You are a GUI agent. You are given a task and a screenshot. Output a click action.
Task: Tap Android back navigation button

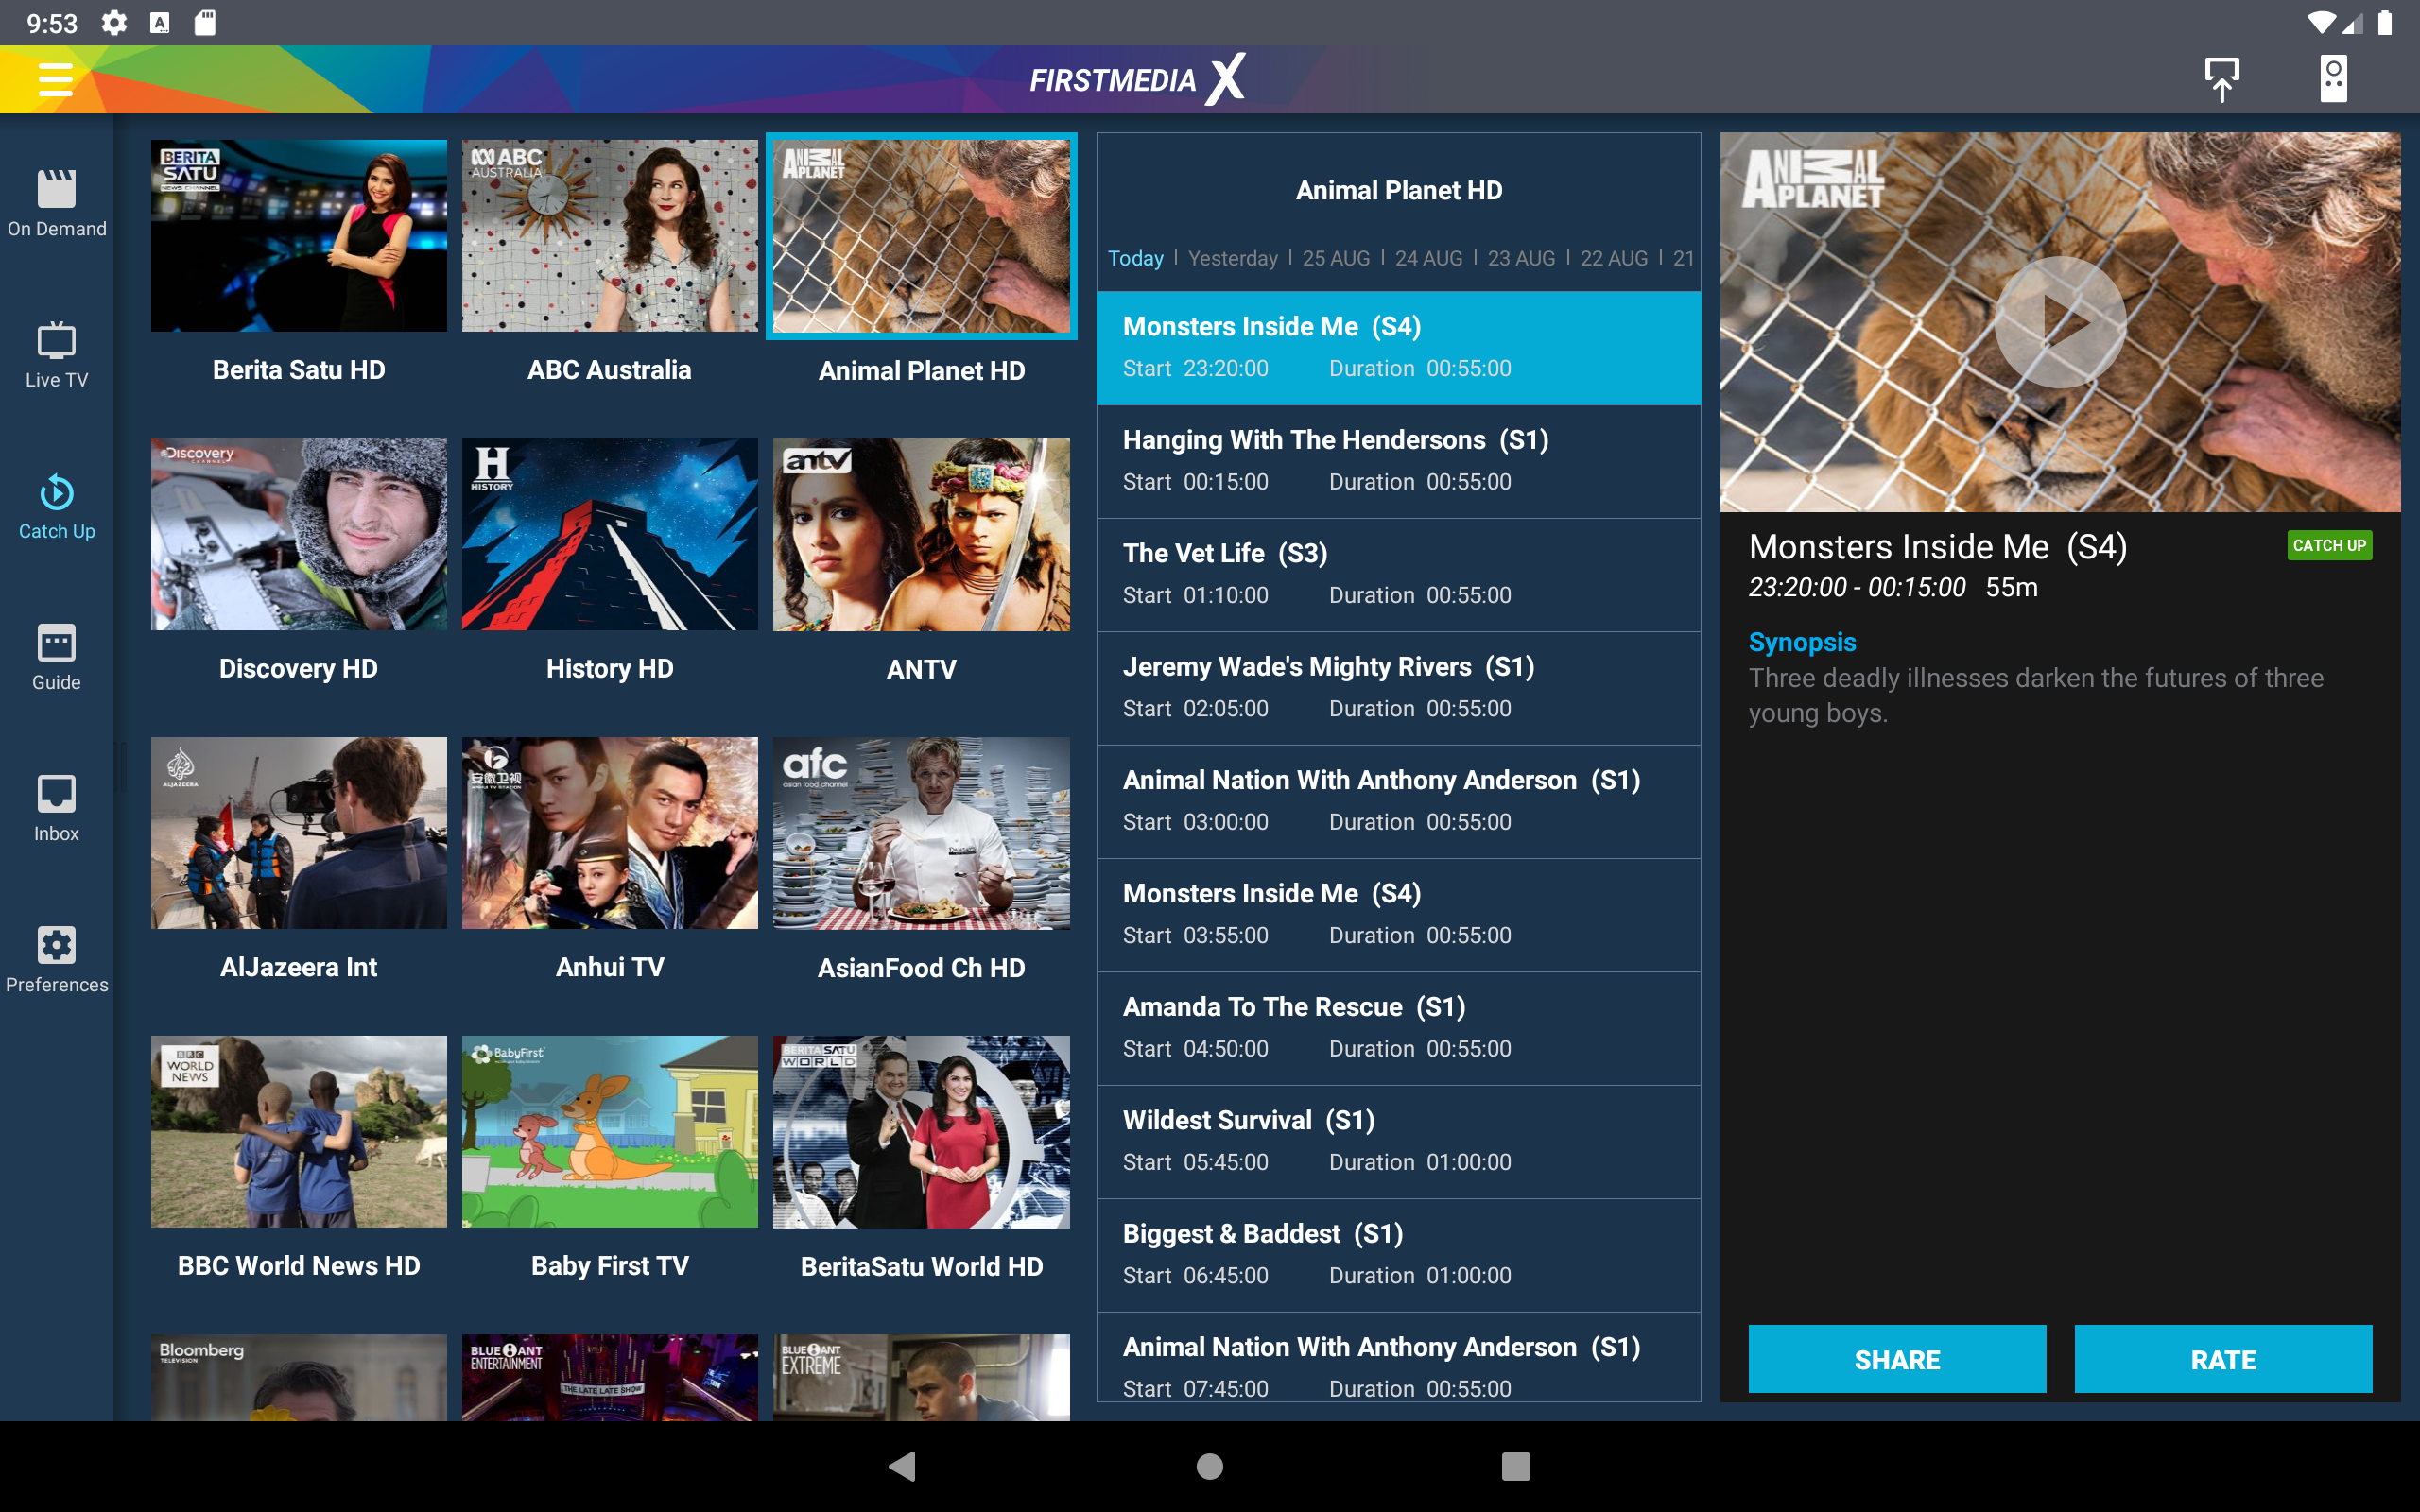[x=902, y=1466]
